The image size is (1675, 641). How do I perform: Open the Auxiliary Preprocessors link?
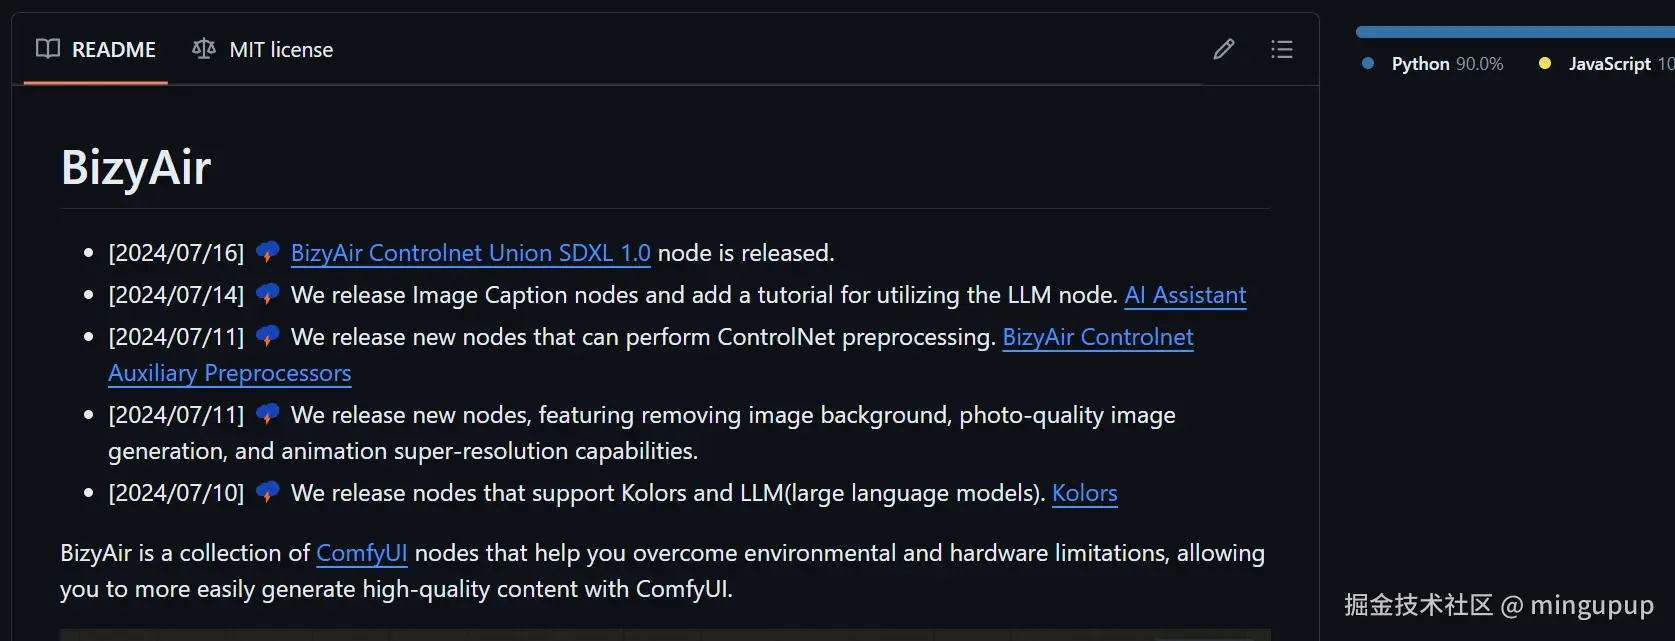point(229,373)
